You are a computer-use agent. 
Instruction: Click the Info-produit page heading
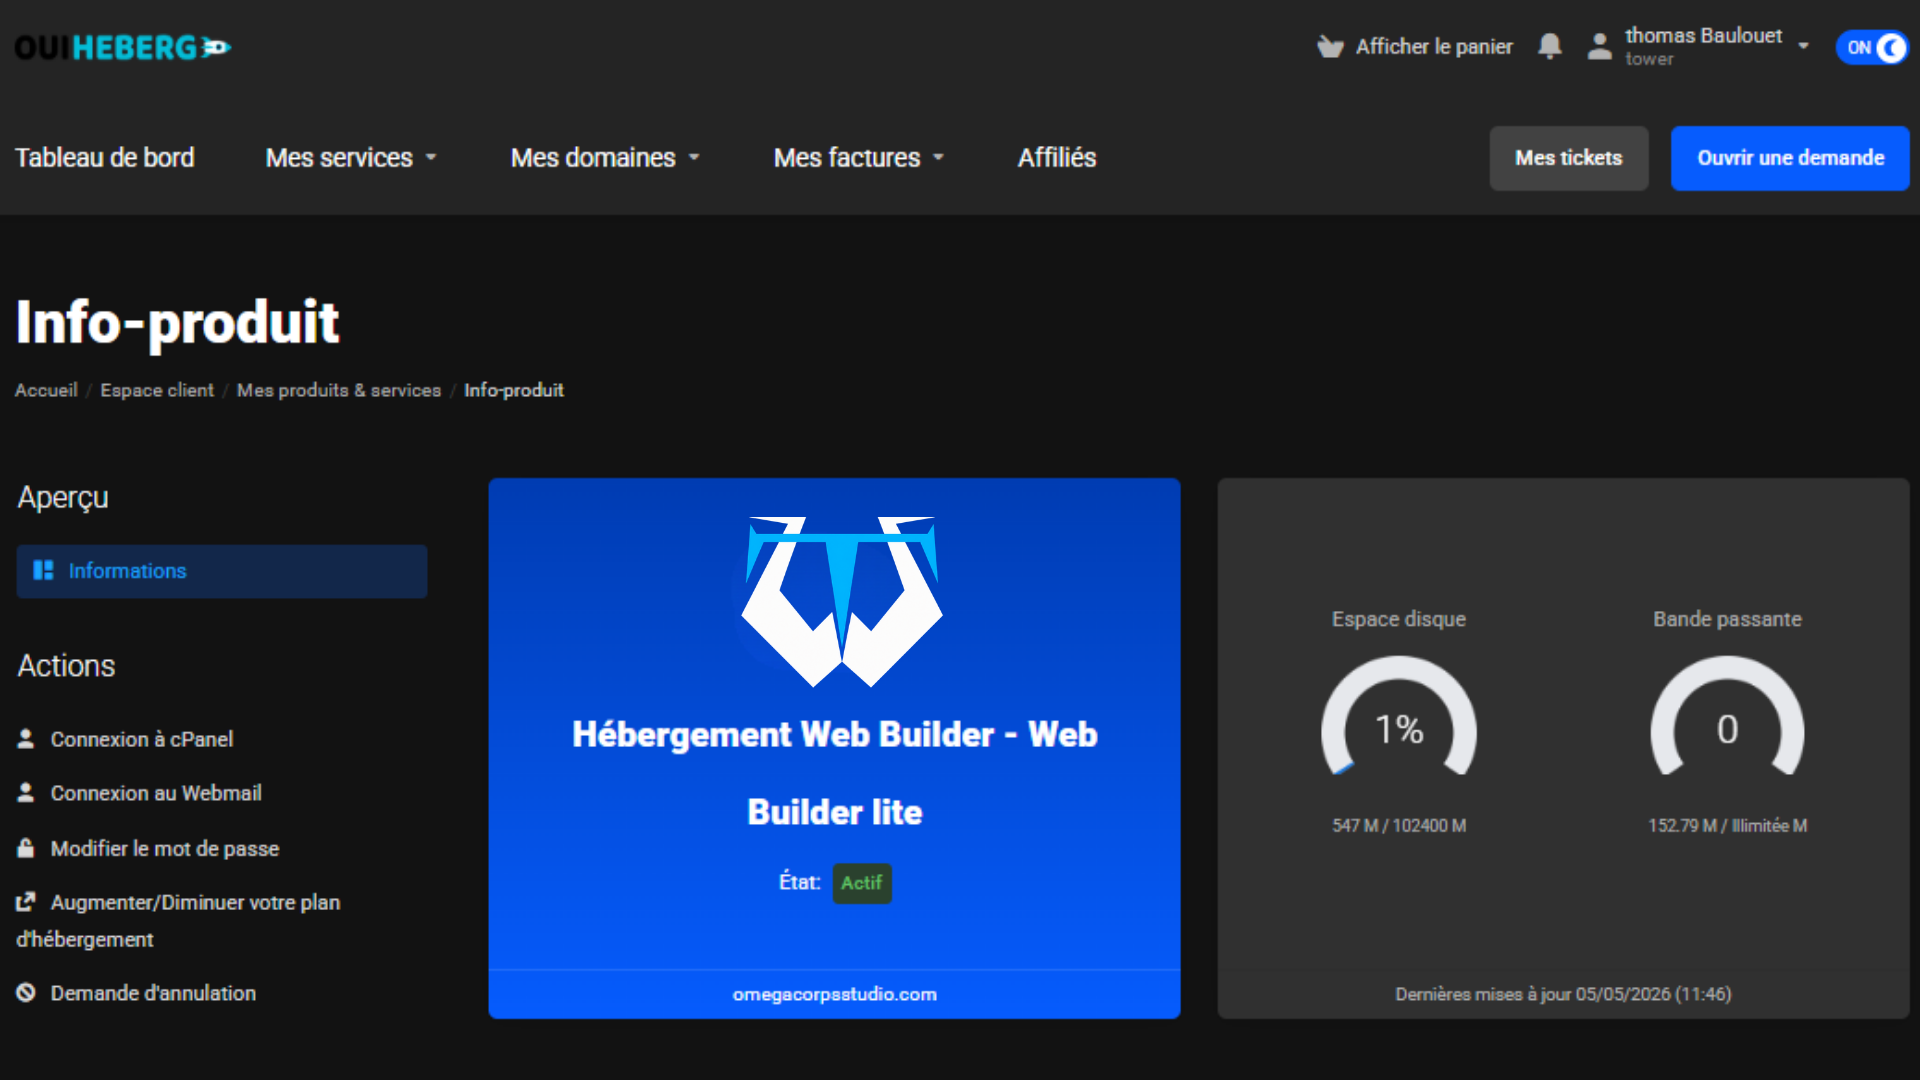click(x=177, y=322)
